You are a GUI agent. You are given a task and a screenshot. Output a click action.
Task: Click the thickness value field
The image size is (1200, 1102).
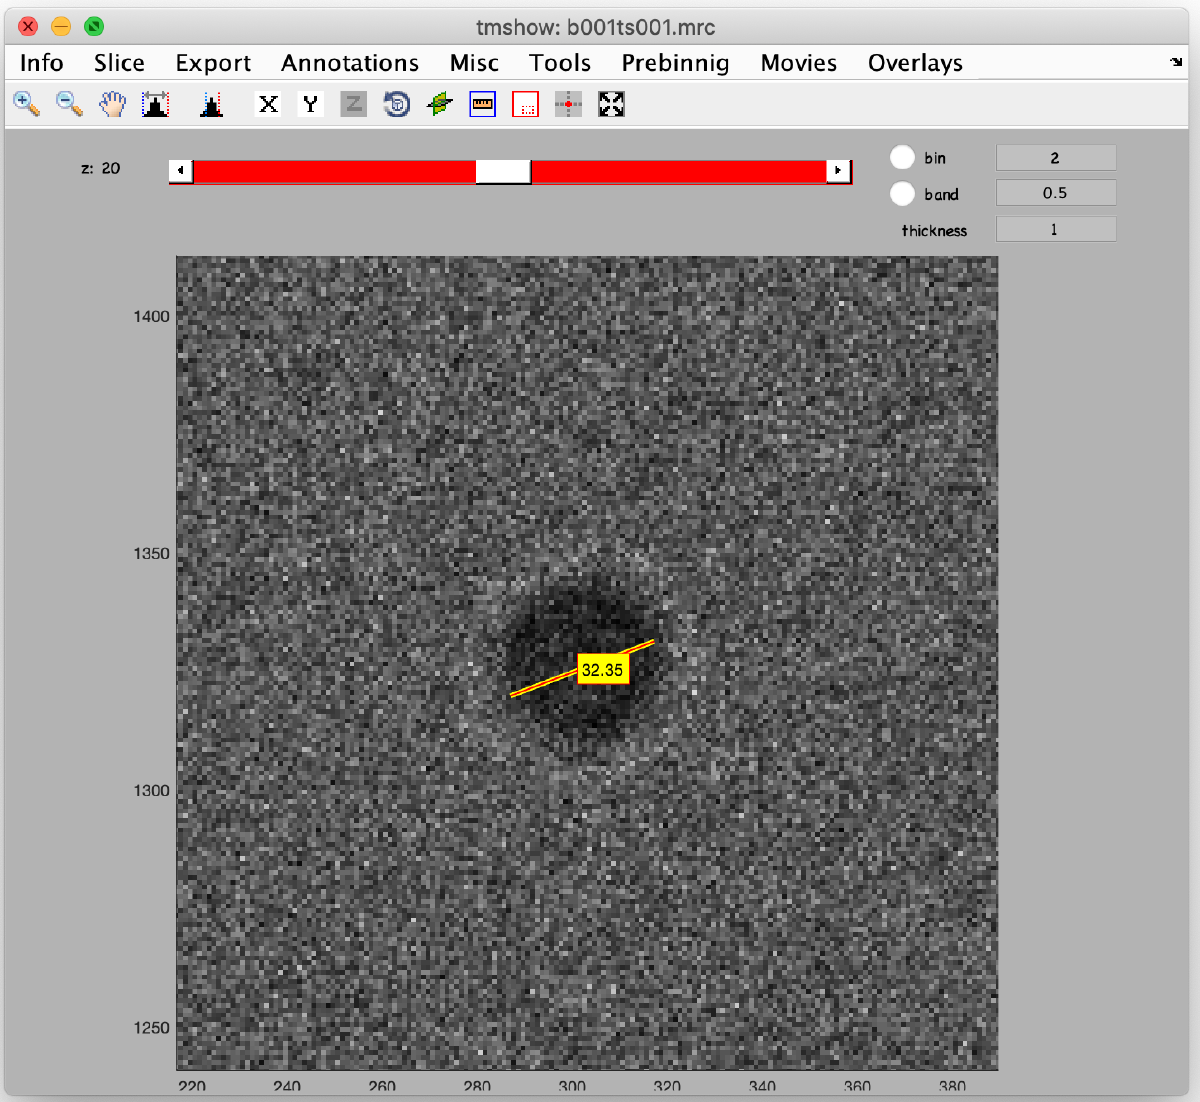click(x=1055, y=230)
